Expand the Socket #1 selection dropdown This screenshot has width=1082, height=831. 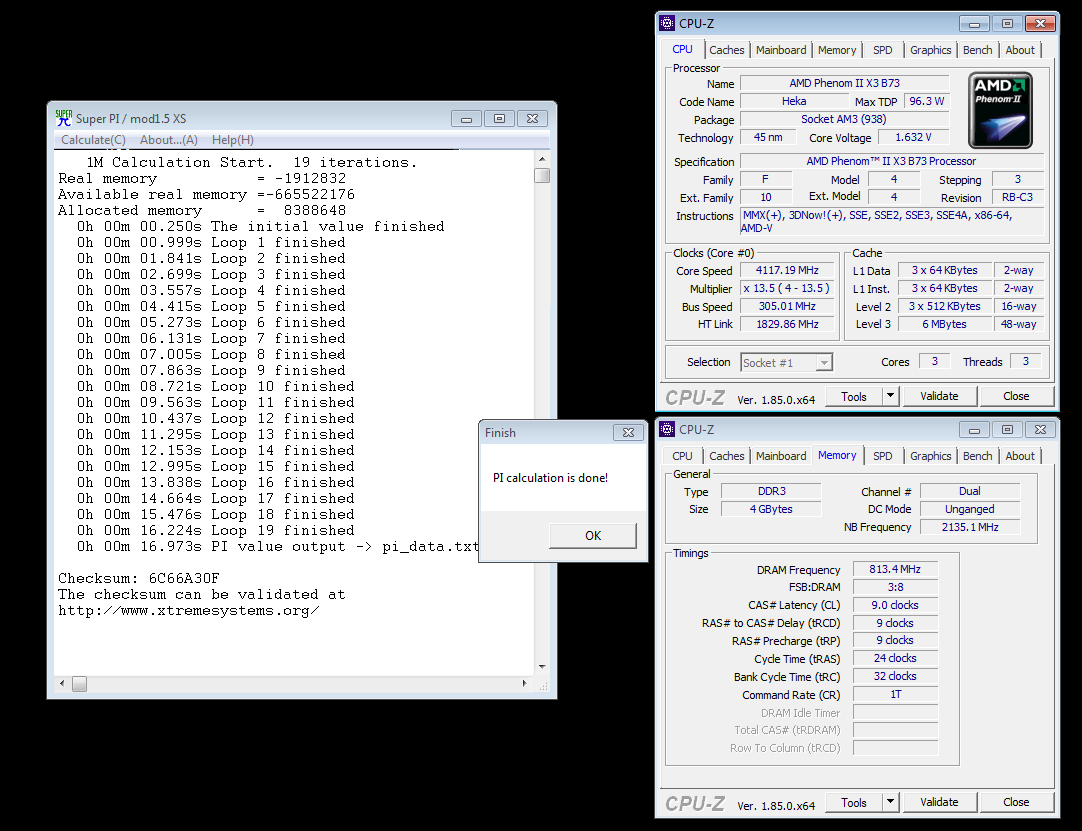[824, 362]
